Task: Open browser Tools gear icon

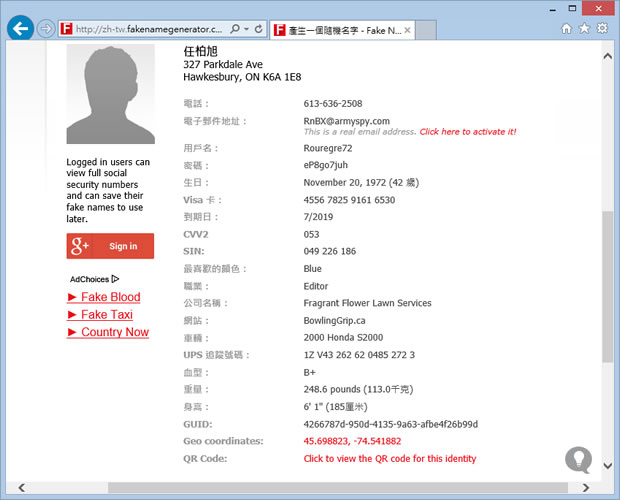Action: (603, 28)
